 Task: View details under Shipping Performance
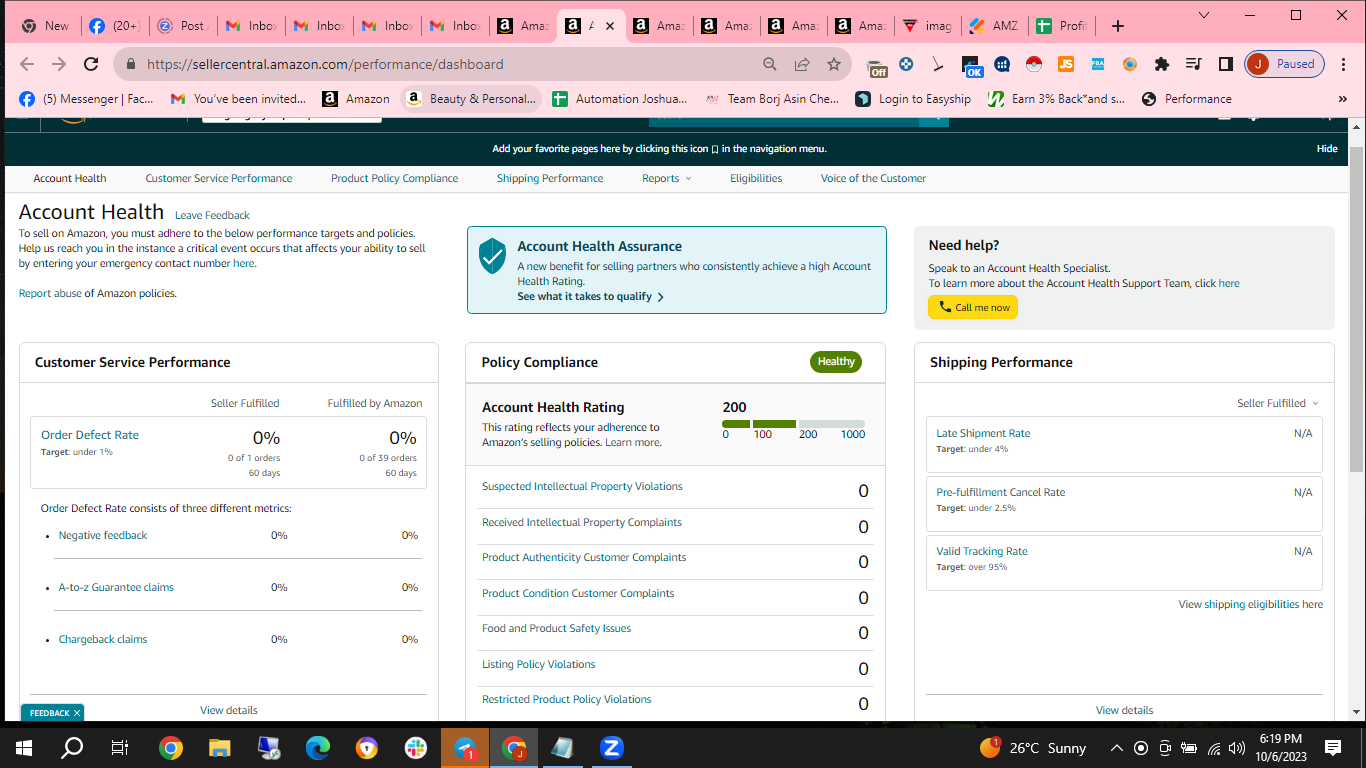point(1124,710)
